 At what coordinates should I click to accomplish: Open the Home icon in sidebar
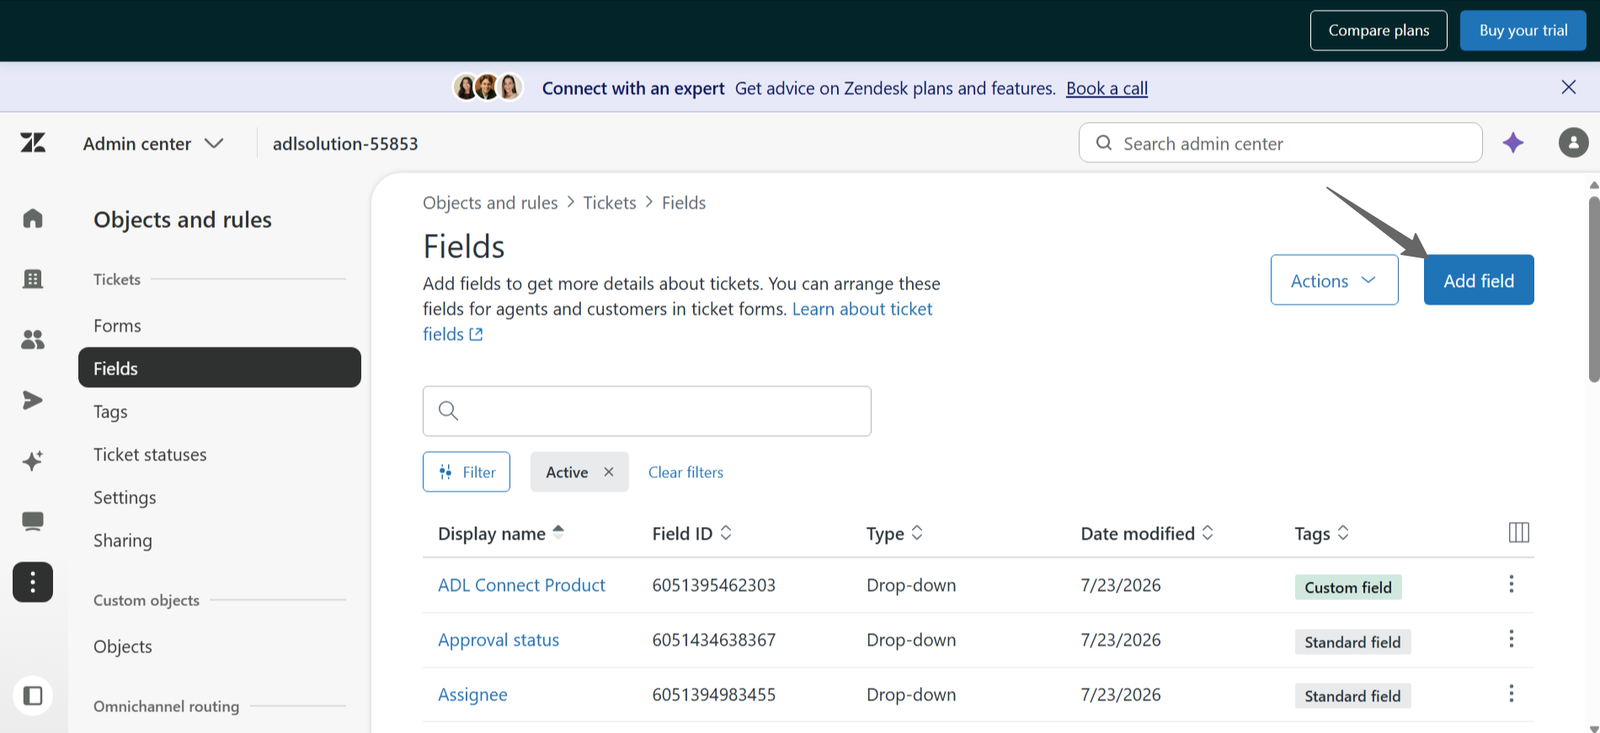coord(33,218)
